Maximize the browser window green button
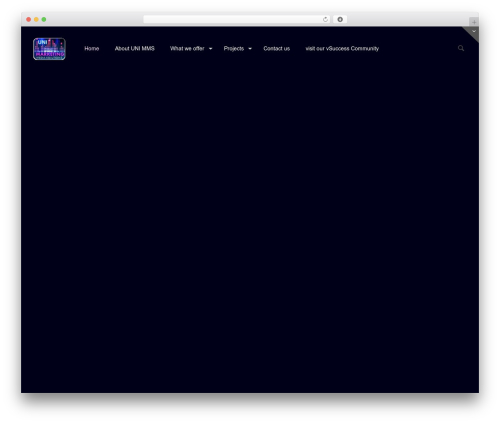Viewport: 500px width, 423px height. 44,19
